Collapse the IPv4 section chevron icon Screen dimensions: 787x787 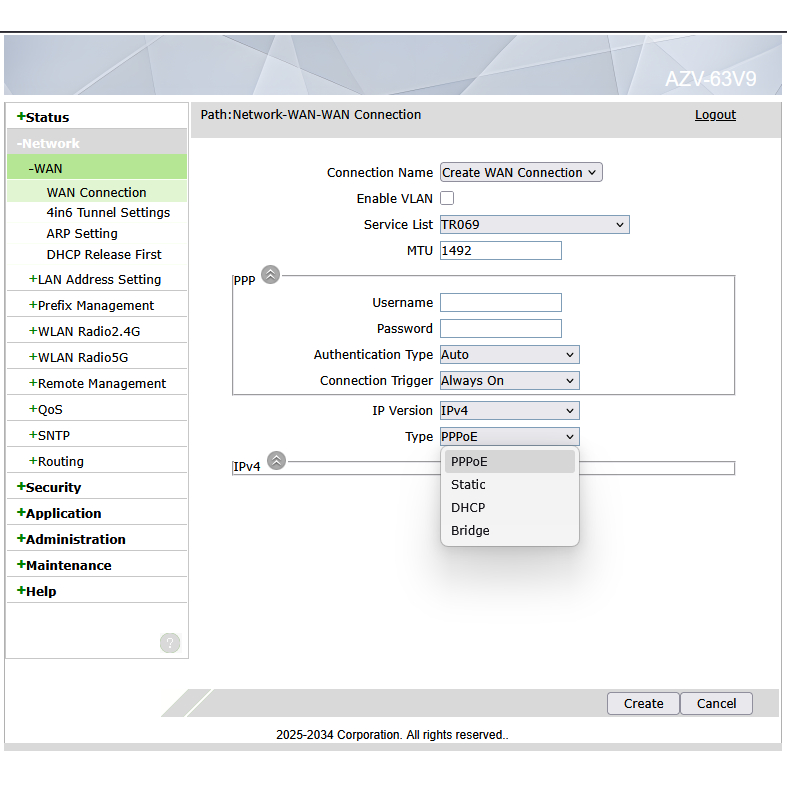pyautogui.click(x=277, y=461)
